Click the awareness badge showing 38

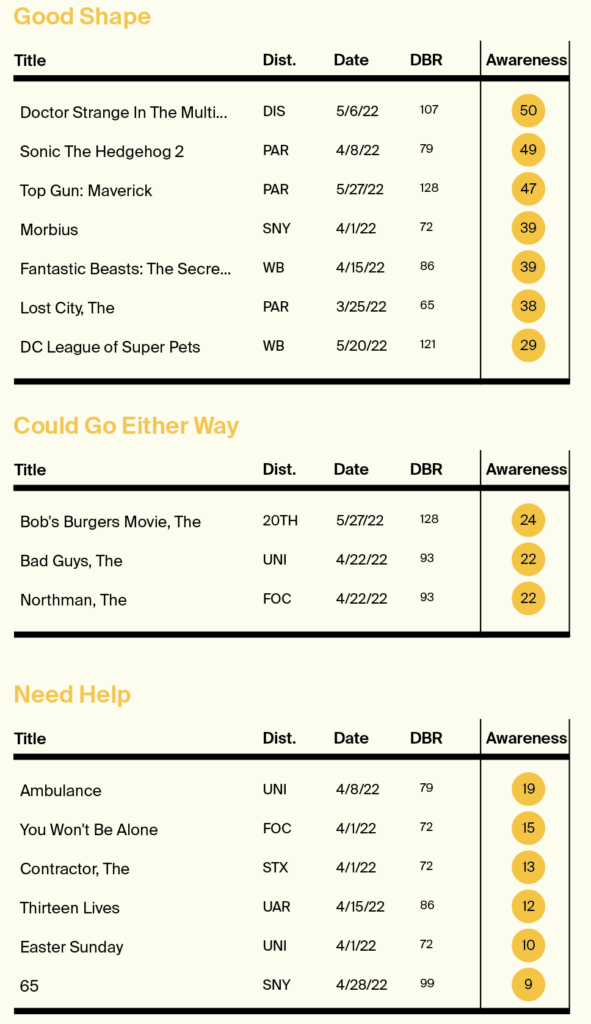point(528,306)
